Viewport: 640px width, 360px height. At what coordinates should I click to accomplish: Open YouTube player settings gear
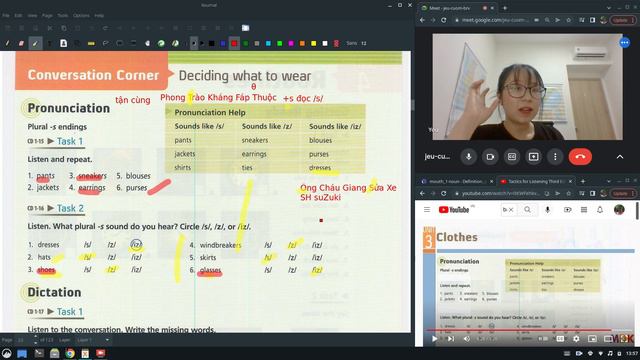point(576,338)
